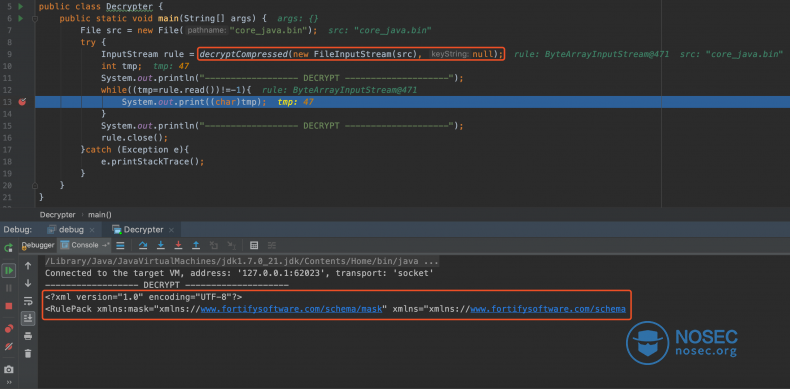
Task: Run class Decrypter via gutter arrow
Action: point(21,7)
